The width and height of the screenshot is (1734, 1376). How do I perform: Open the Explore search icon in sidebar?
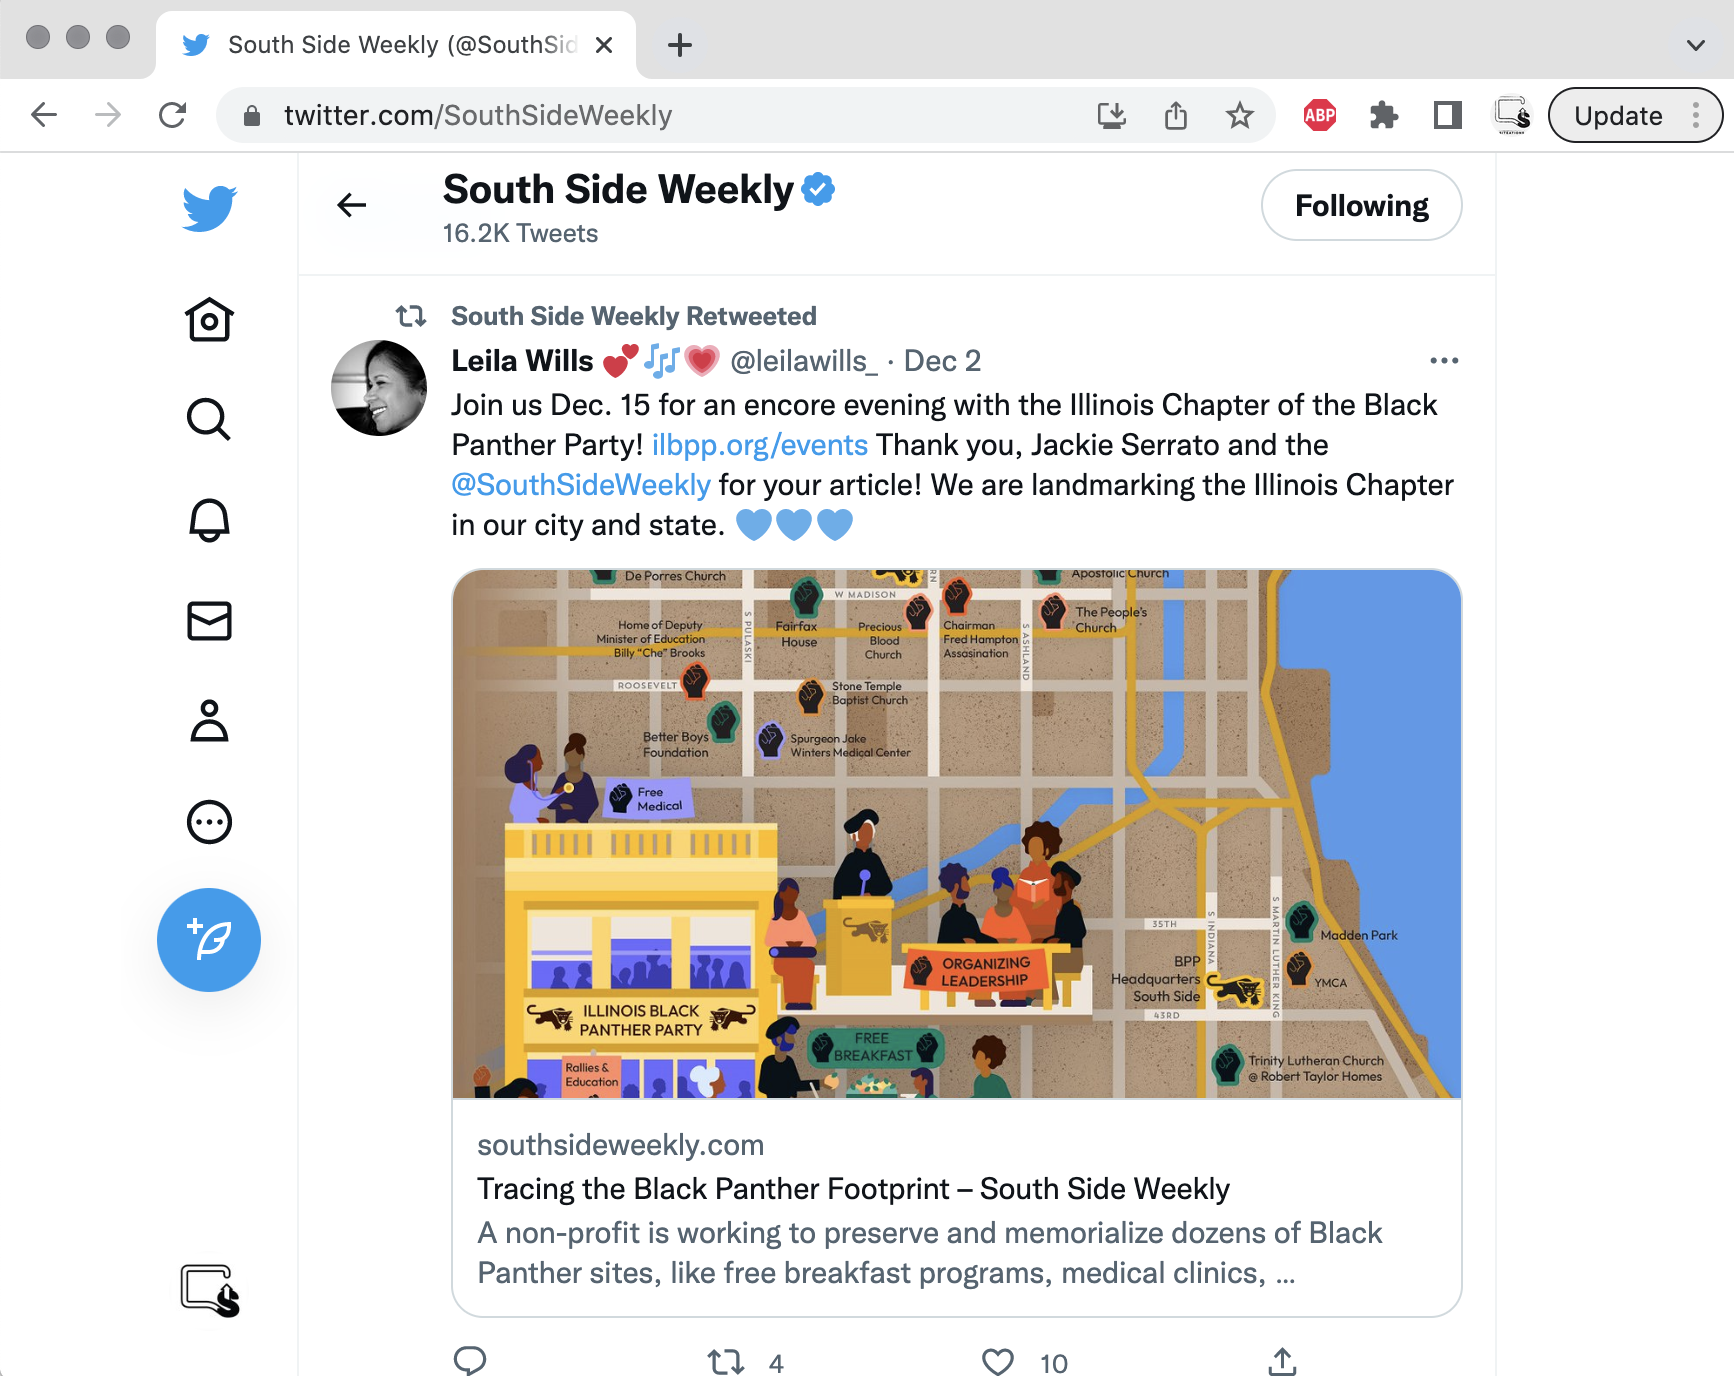coord(209,419)
